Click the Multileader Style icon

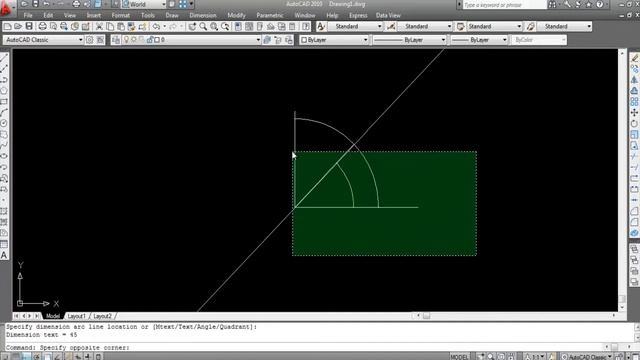coord(530,27)
